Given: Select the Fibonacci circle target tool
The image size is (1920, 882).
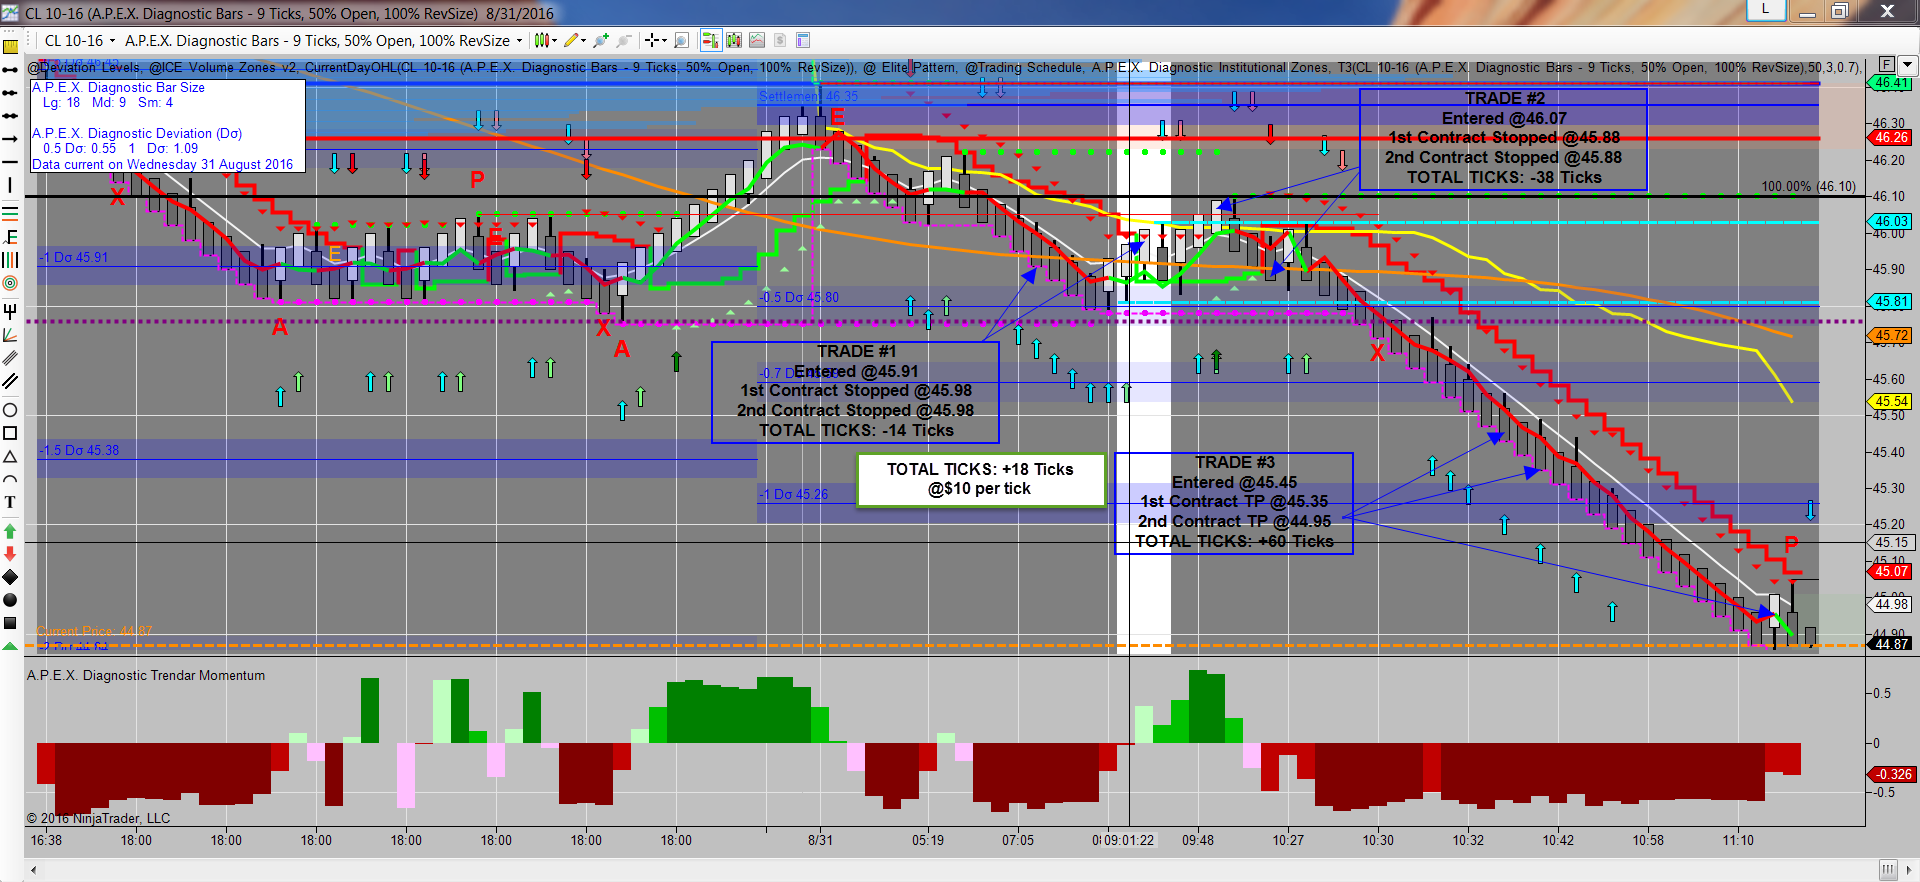Looking at the screenshot, I should click(x=10, y=283).
